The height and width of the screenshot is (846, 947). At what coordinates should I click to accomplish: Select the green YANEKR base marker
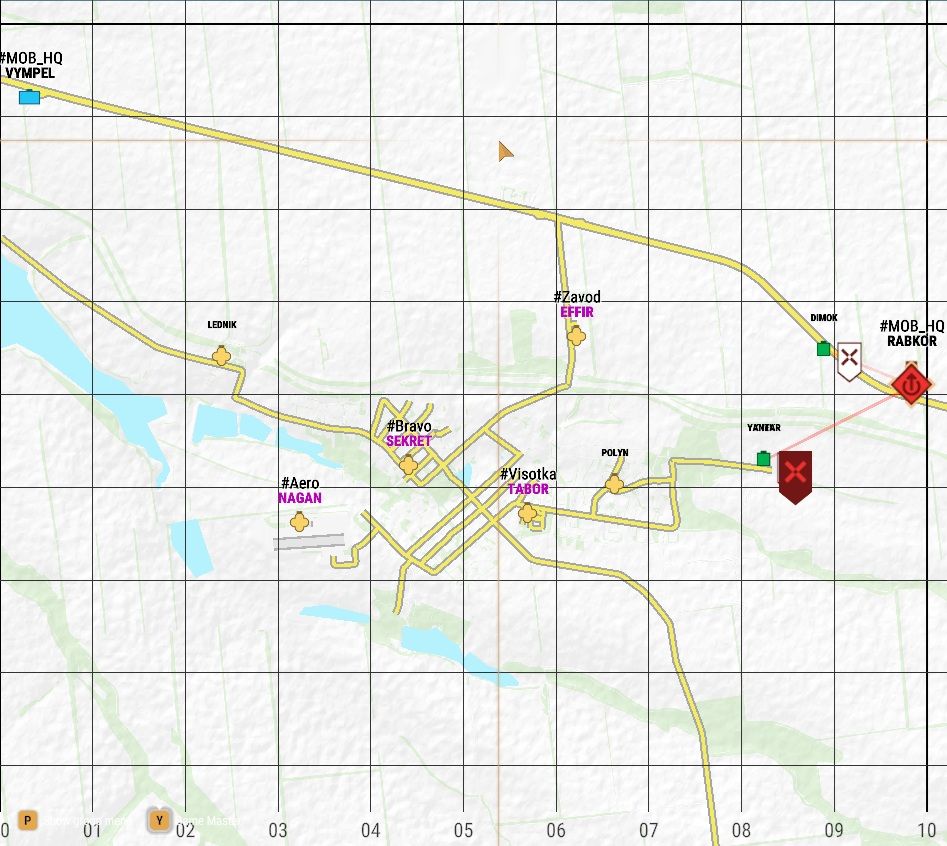coord(764,459)
